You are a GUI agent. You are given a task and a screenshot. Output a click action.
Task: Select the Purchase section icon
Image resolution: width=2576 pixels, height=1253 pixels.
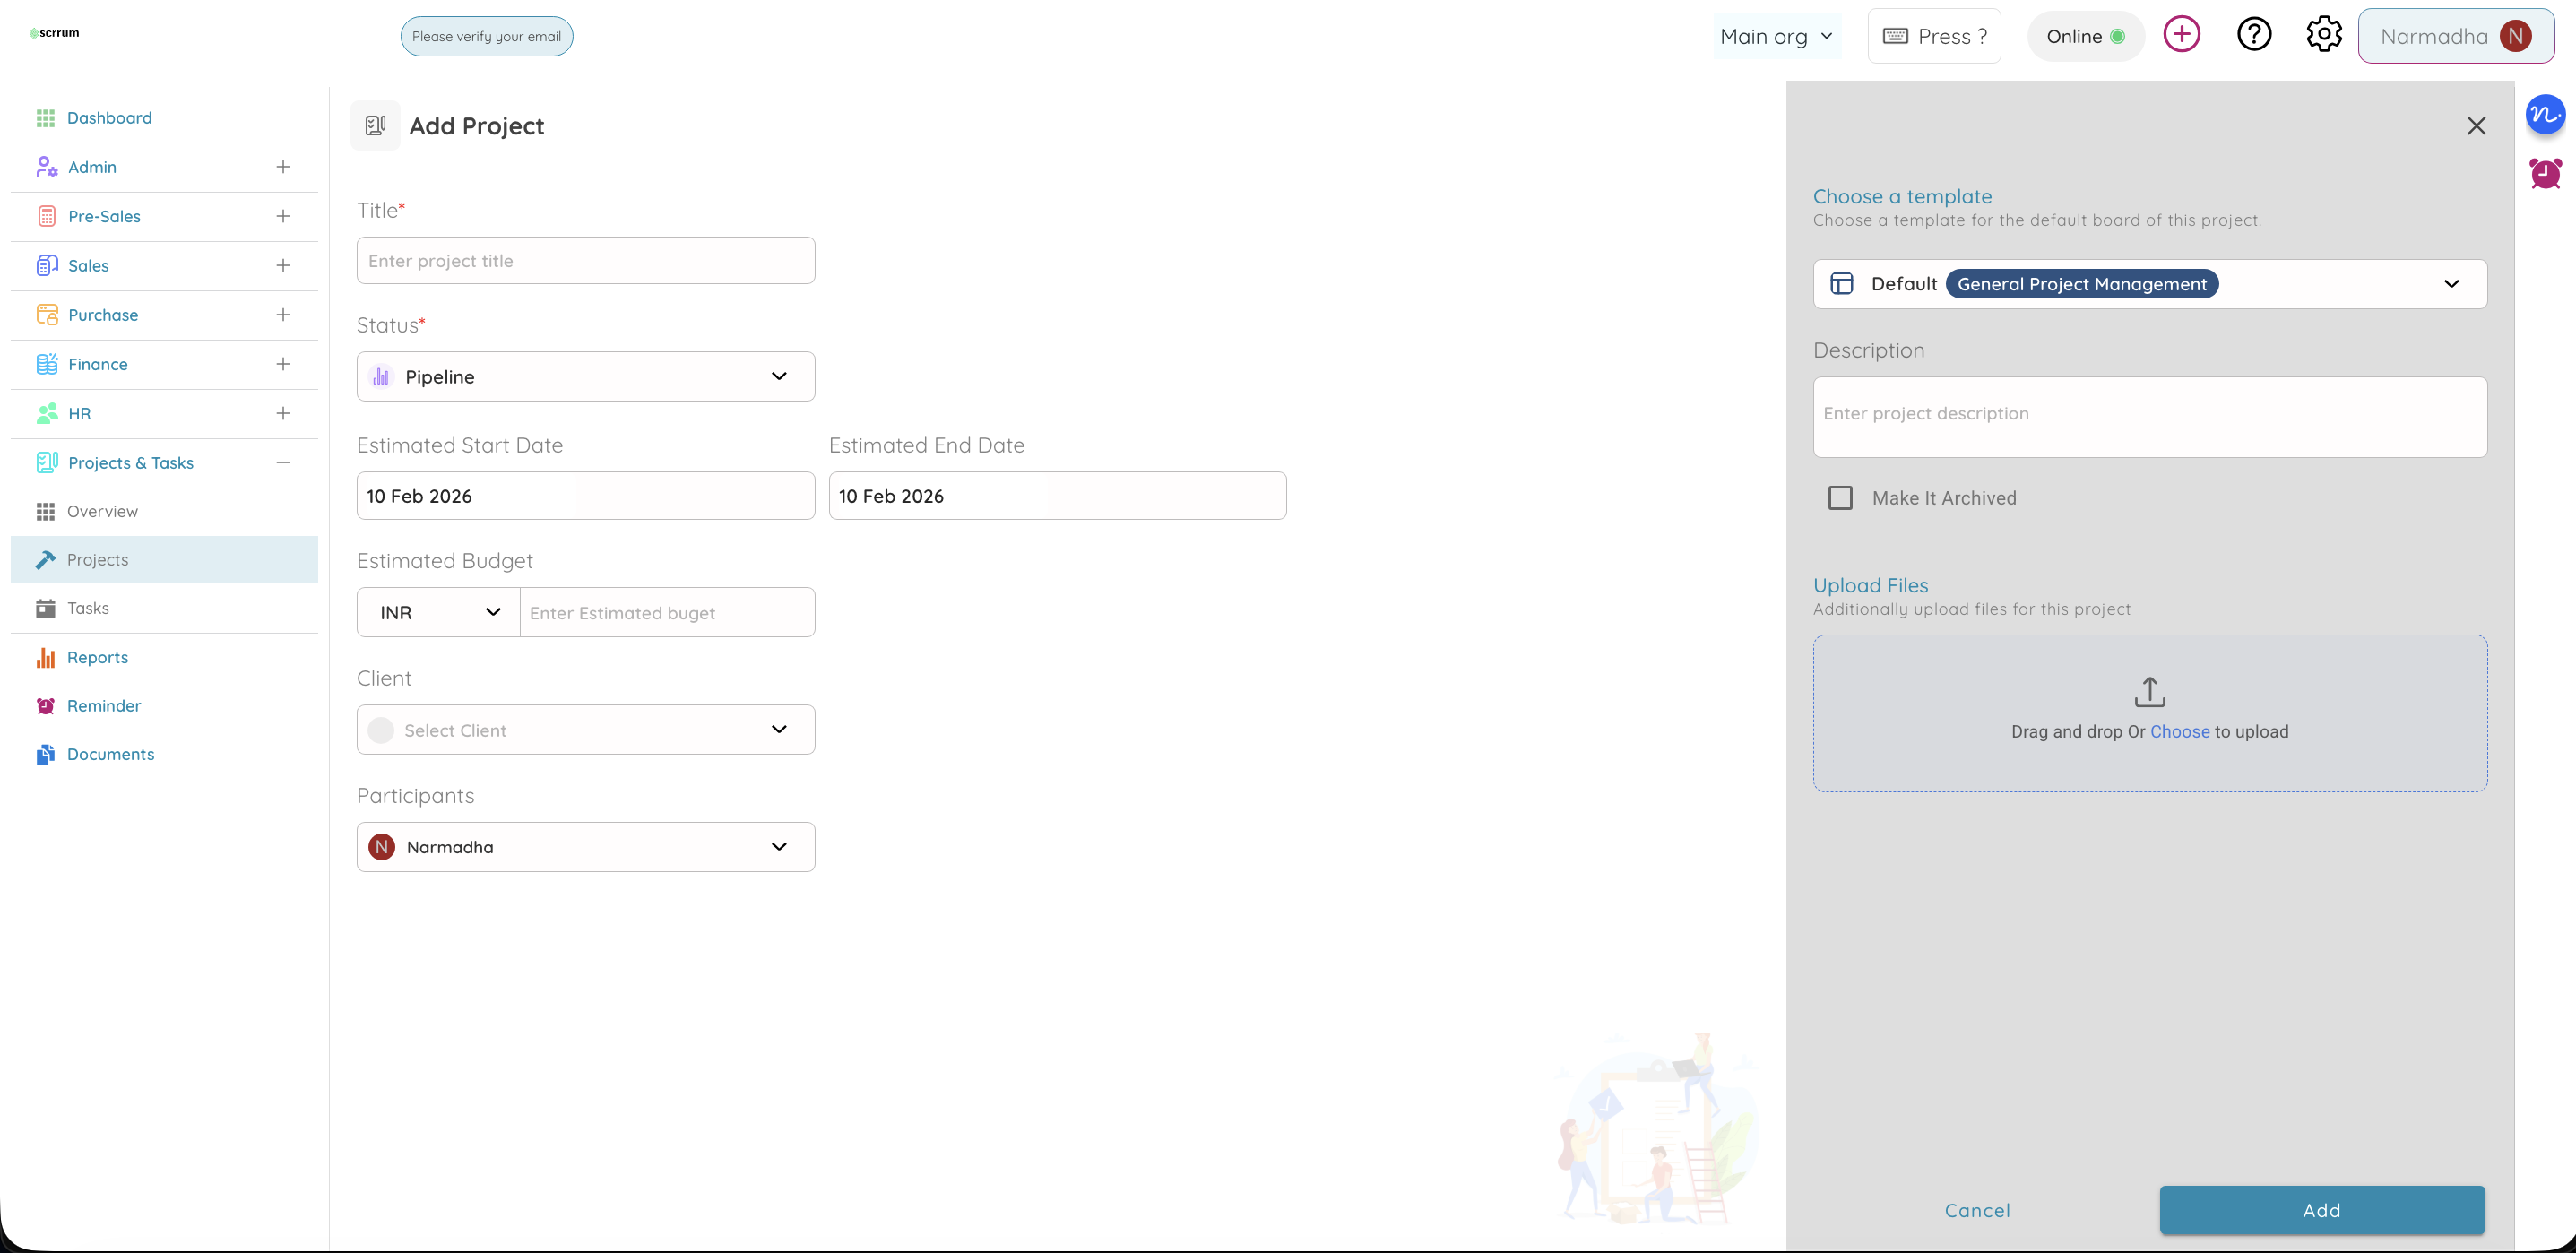click(46, 314)
